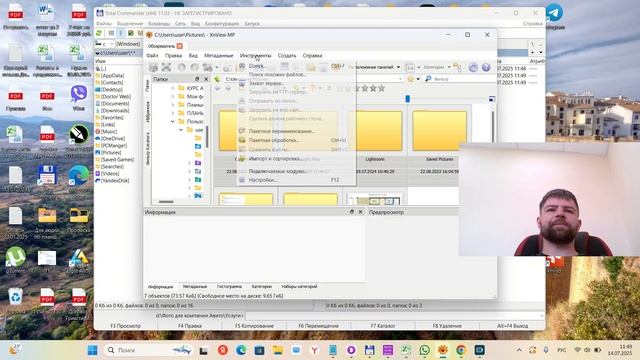Switch to the Наборы категорий tab
This screenshot has width=640, height=360.
coord(299,287)
